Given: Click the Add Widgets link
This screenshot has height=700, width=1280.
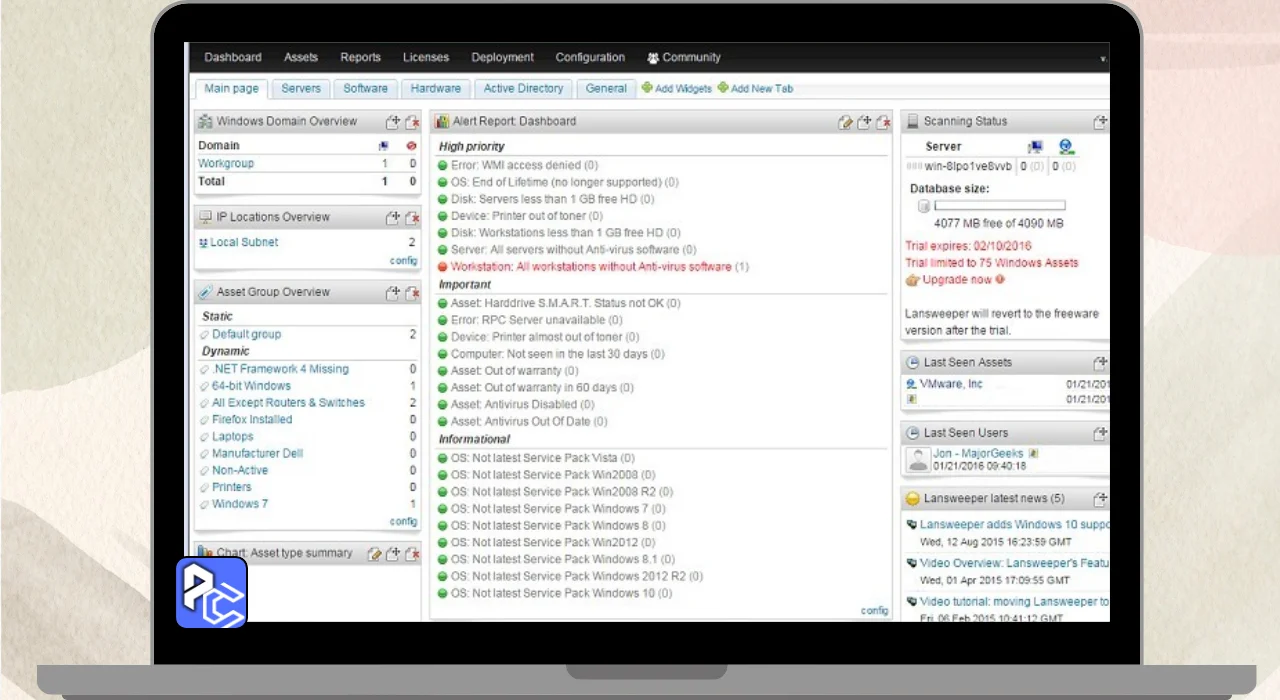Looking at the screenshot, I should click(677, 89).
